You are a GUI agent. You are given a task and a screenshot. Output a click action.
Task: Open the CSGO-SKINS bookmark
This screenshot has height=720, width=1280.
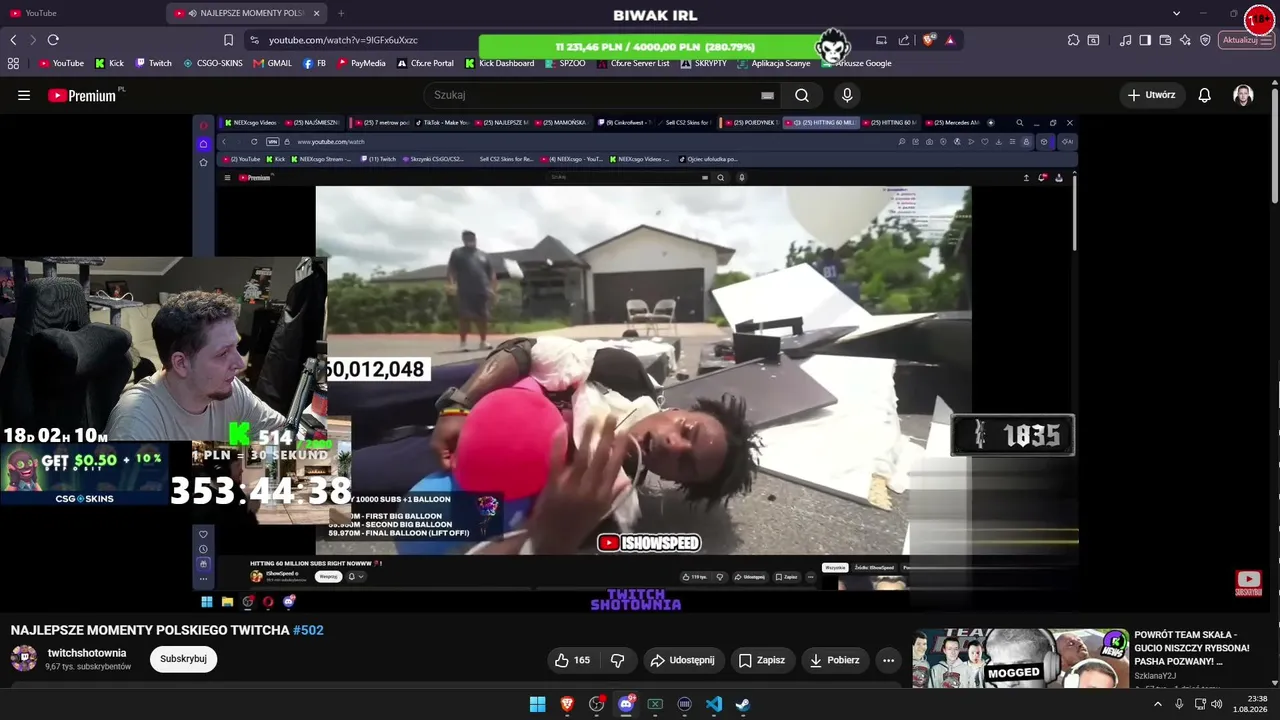[x=213, y=63]
